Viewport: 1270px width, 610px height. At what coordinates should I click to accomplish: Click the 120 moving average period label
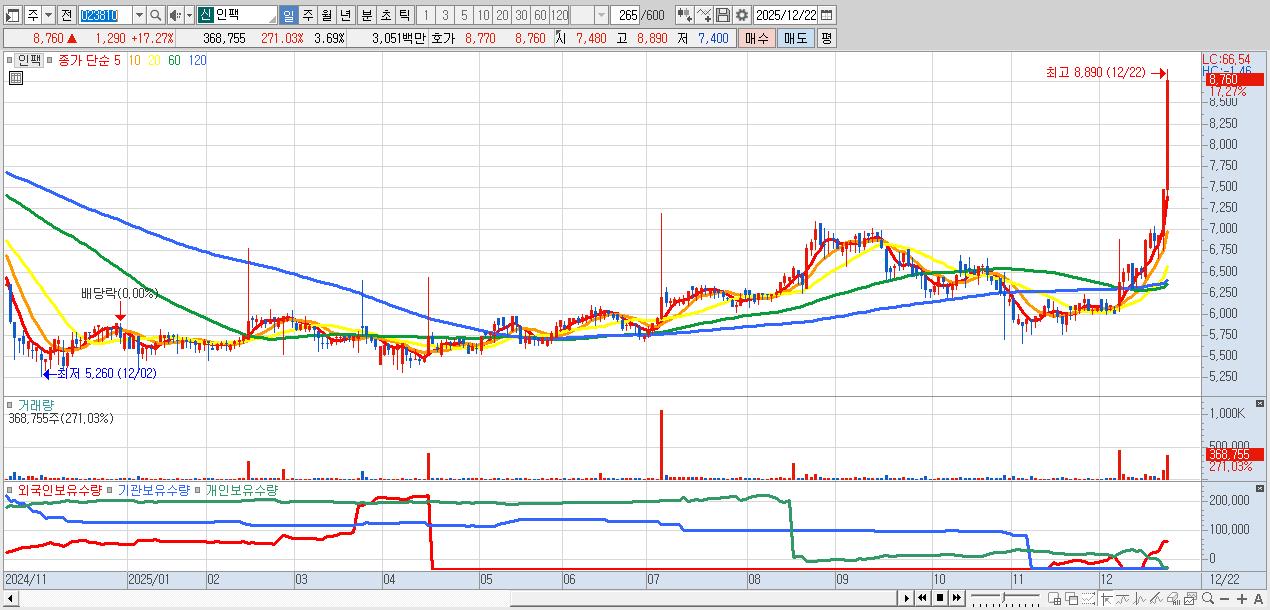198,60
